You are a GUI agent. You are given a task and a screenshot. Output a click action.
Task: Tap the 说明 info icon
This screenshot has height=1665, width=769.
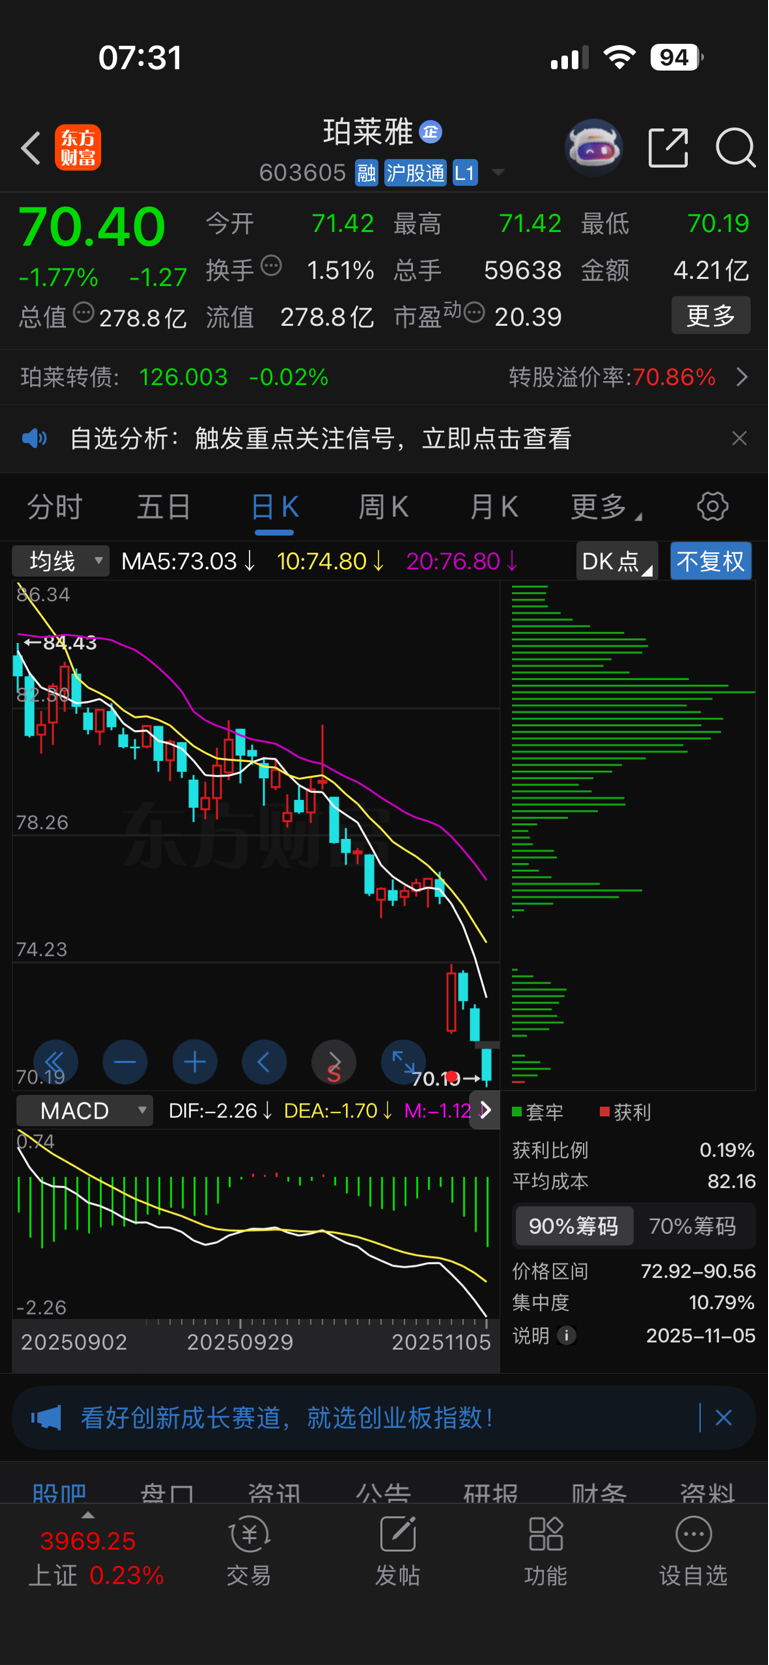566,1335
